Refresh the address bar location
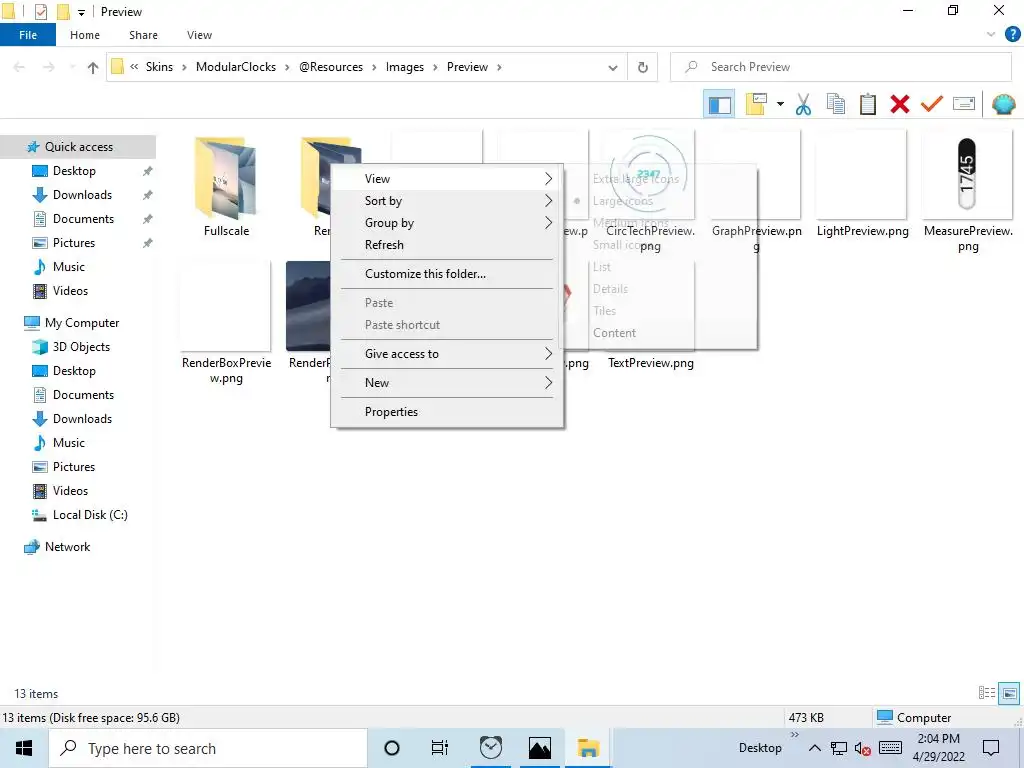Screen dimensions: 1024x768 pos(643,67)
